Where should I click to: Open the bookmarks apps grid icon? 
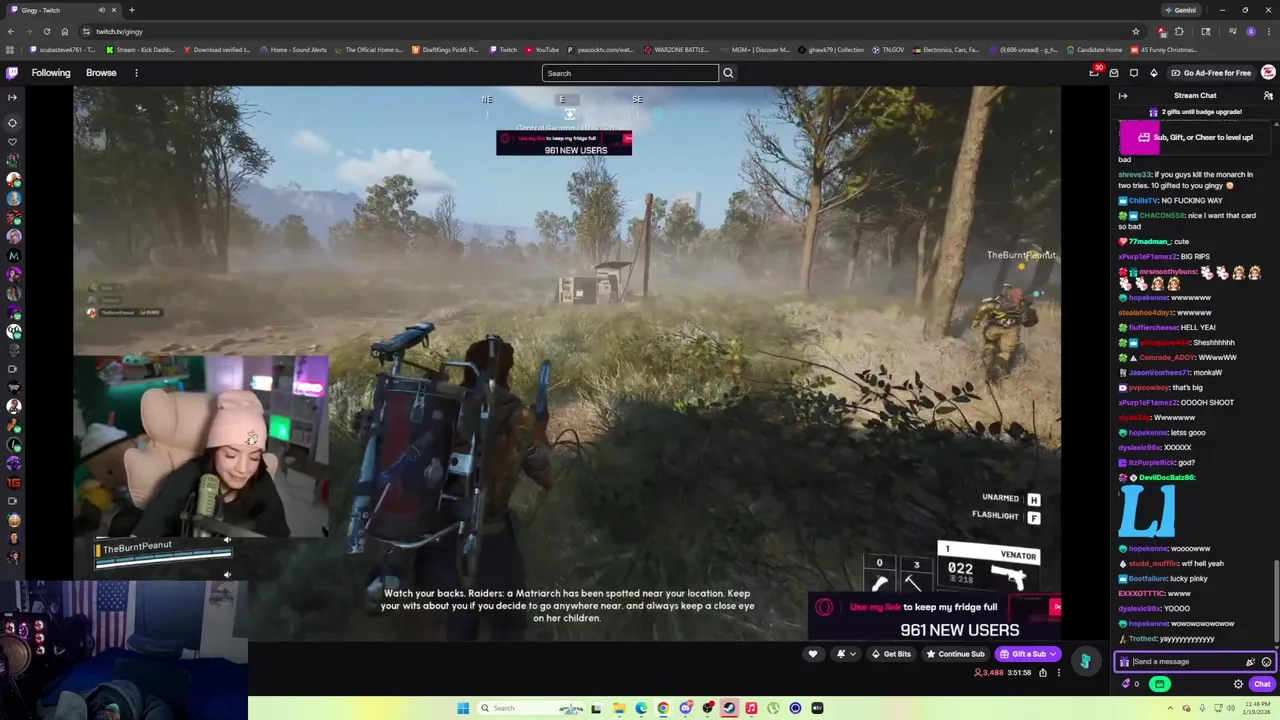click(x=10, y=50)
